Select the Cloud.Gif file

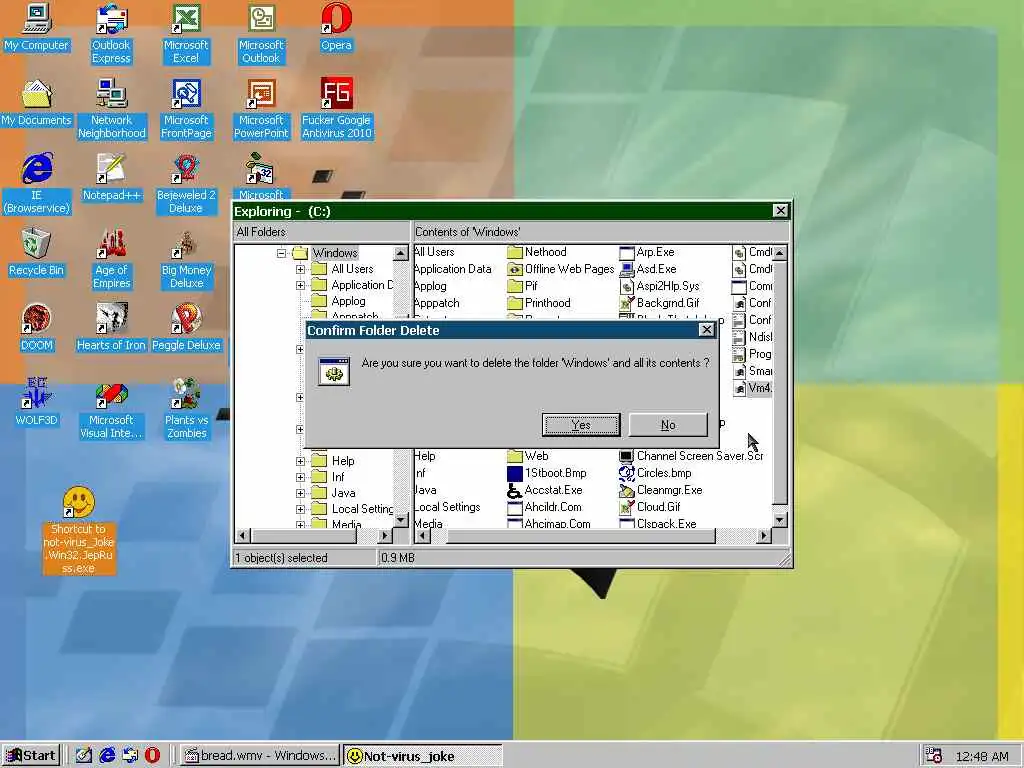pos(650,507)
